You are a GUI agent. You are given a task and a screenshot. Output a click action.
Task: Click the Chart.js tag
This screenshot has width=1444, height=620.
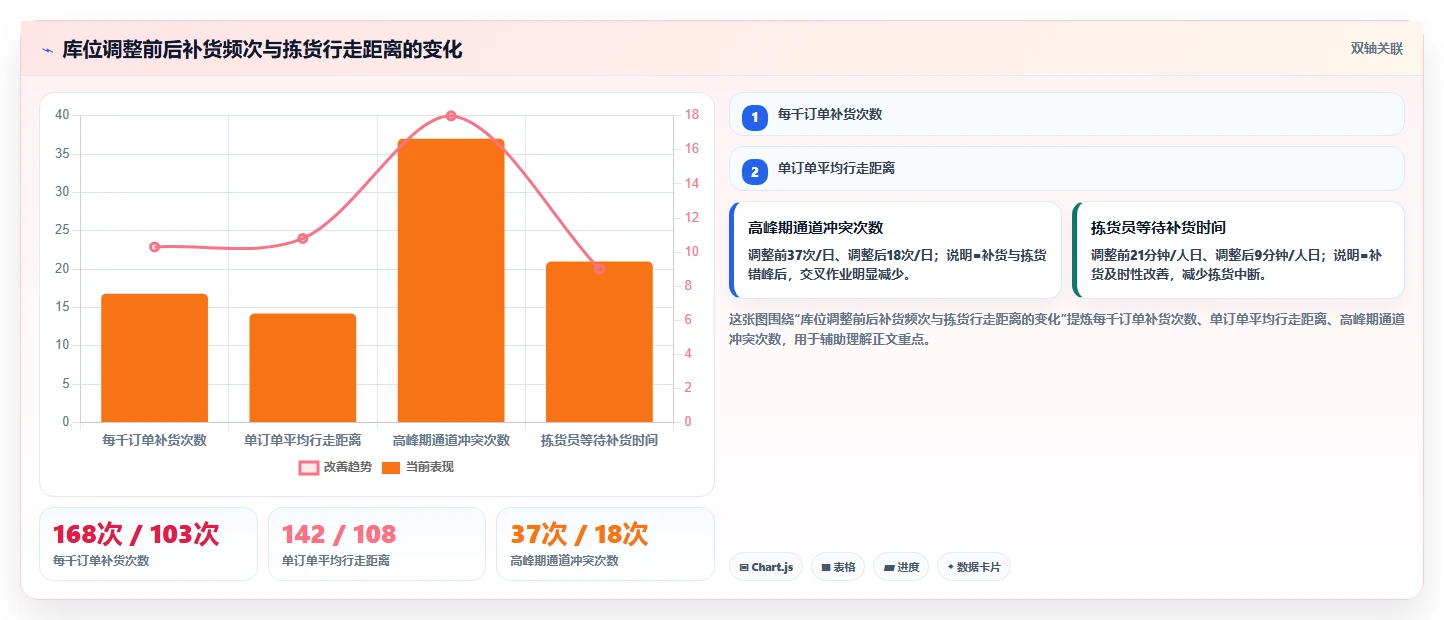(x=766, y=567)
